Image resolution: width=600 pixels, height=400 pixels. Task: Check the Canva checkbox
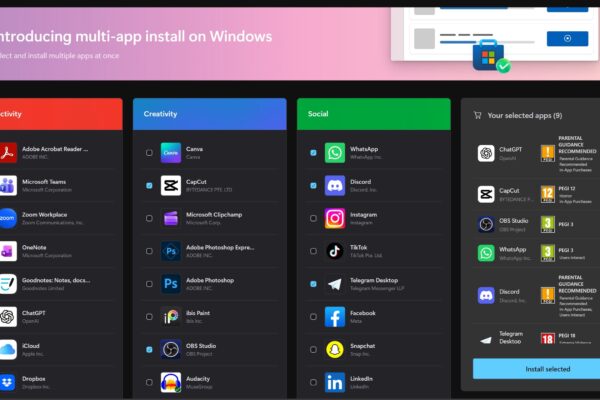(x=149, y=153)
